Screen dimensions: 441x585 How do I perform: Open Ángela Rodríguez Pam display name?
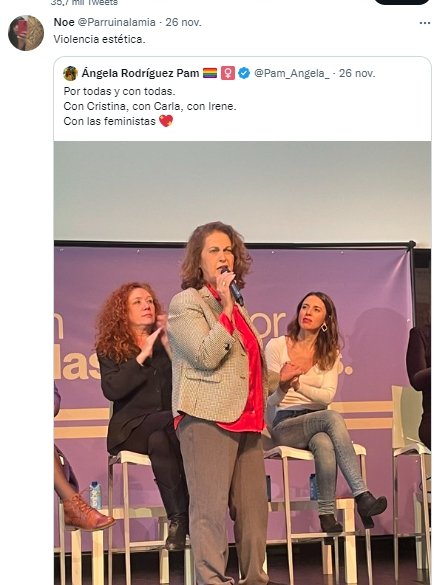tap(140, 73)
